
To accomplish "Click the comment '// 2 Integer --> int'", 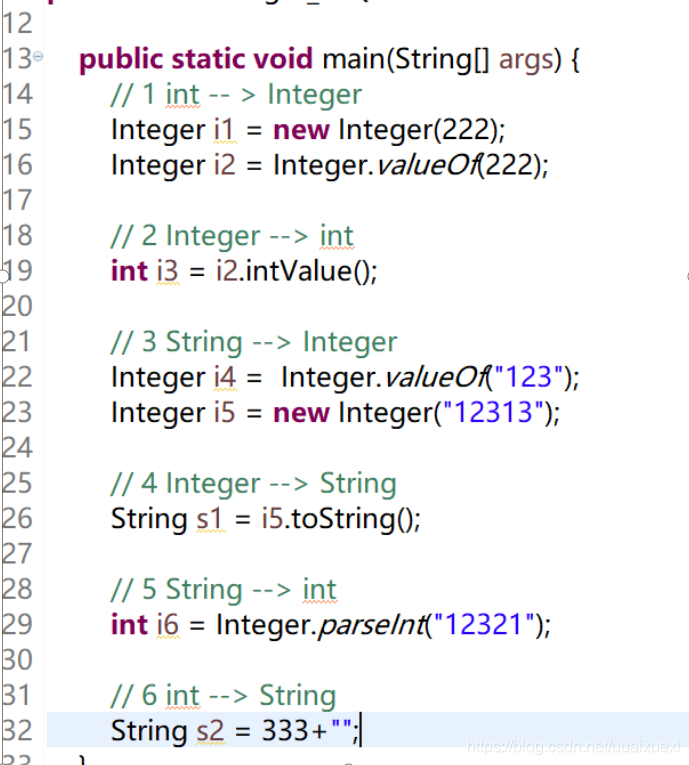I will pyautogui.click(x=232, y=236).
